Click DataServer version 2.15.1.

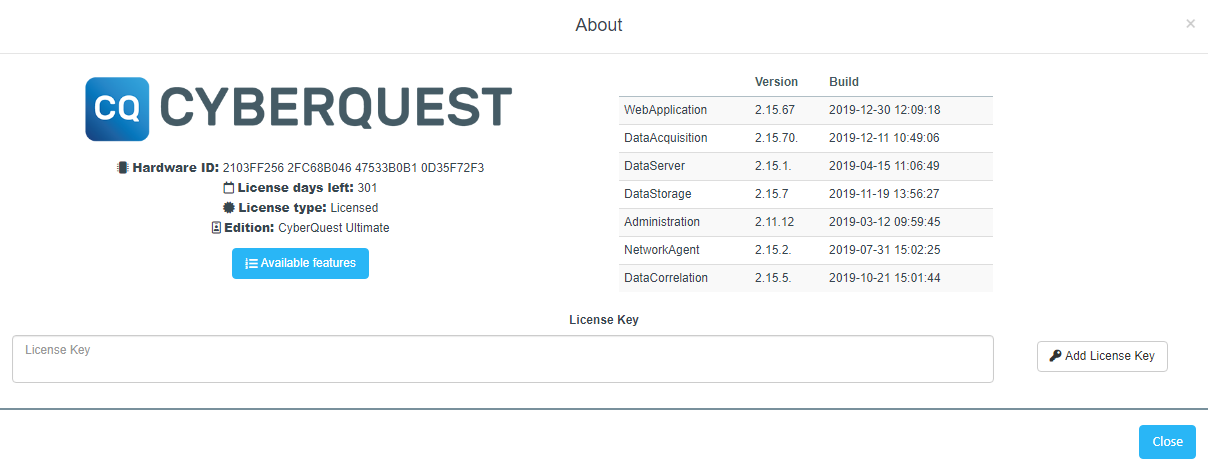point(773,166)
